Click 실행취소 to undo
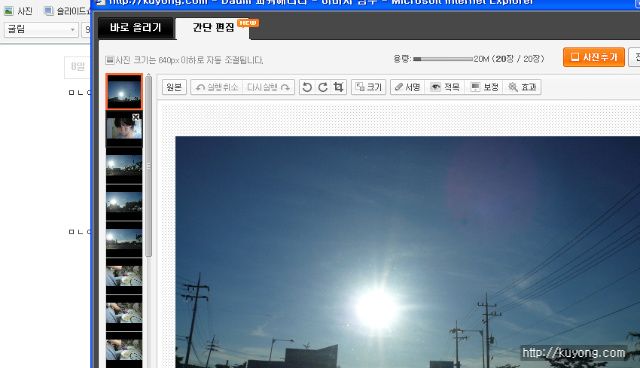Screen dimensions: 640x368 (217, 87)
